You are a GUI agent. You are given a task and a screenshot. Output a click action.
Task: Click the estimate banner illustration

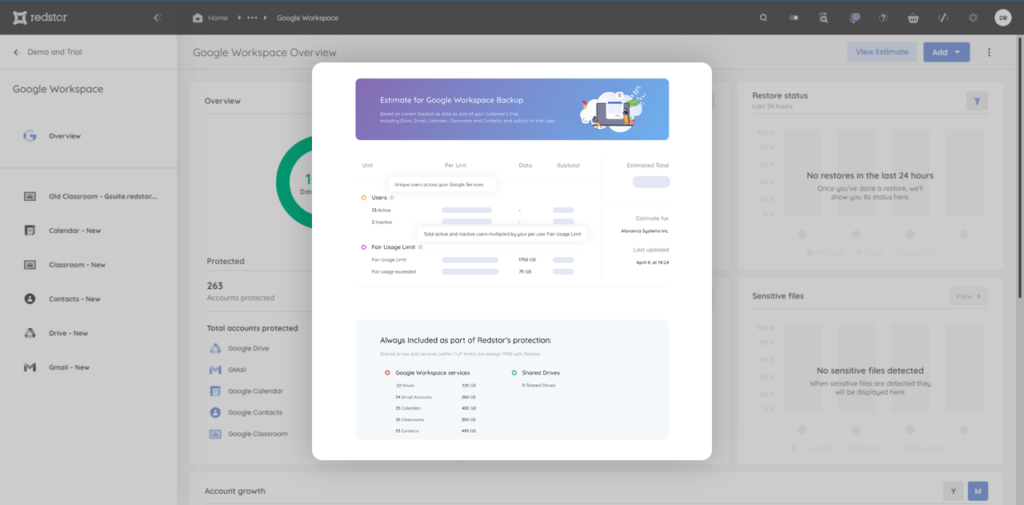click(613, 108)
